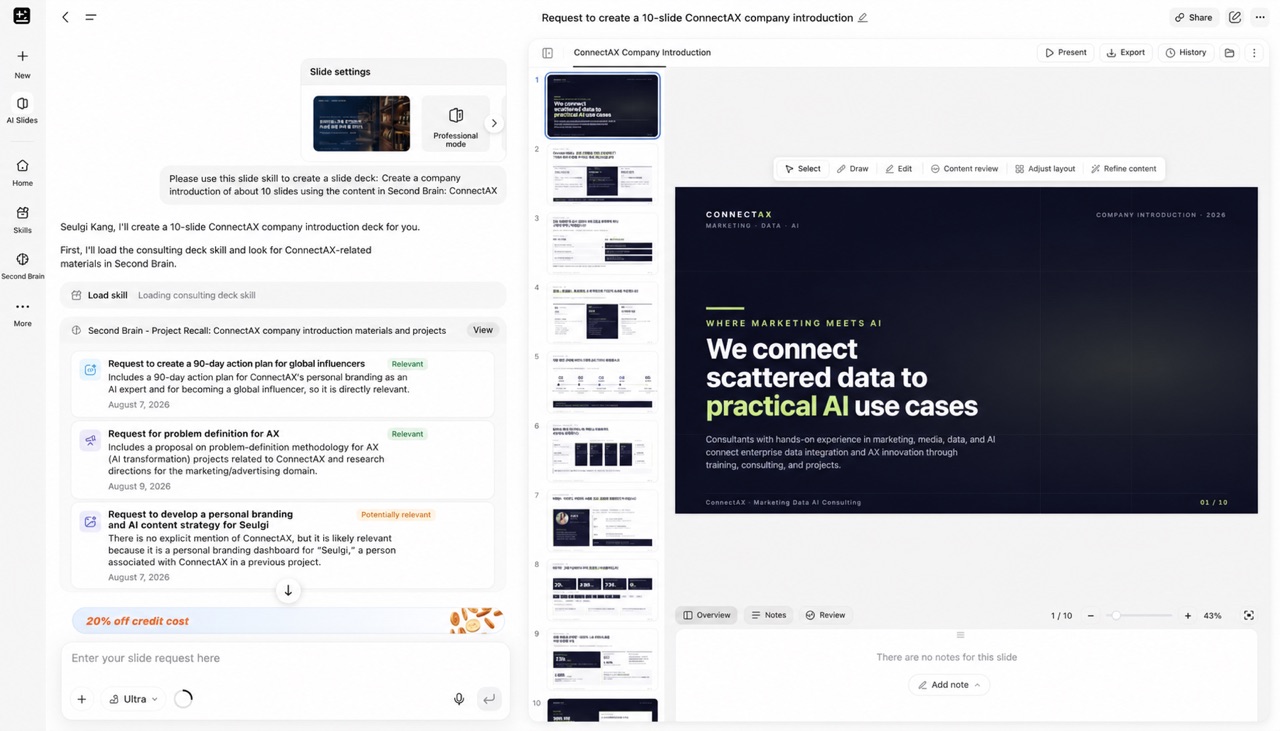The height and width of the screenshot is (731, 1280).
Task: Open the chat list menu icon beside the back arrow
Action: (91, 17)
